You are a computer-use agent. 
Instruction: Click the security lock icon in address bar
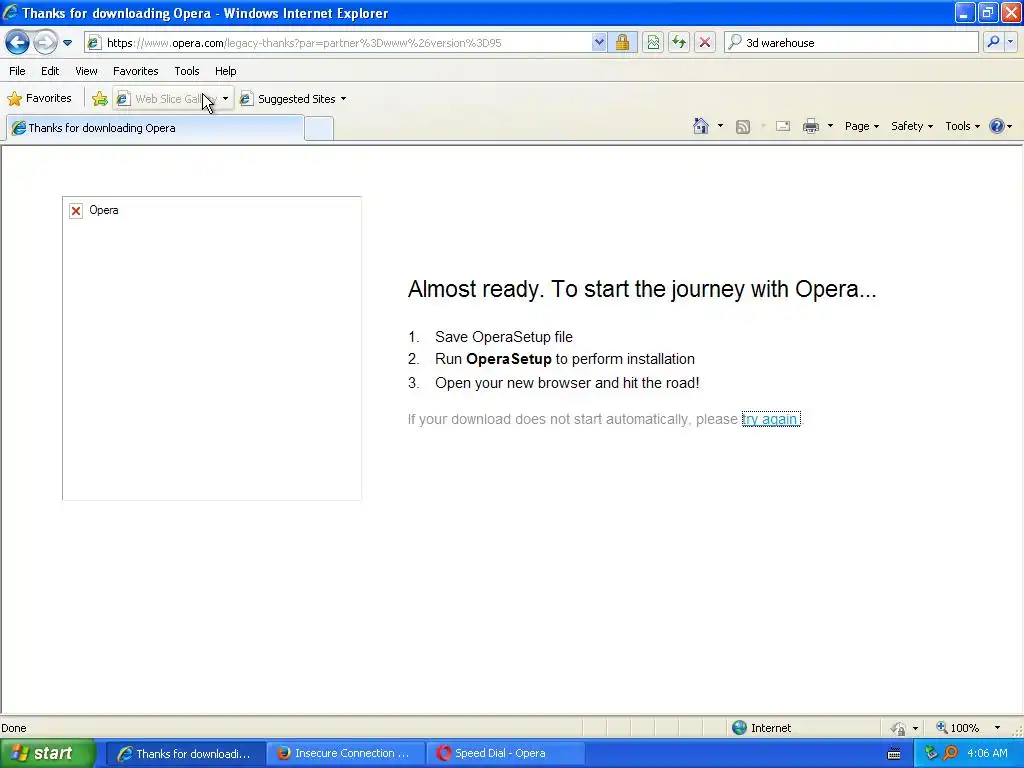[622, 43]
